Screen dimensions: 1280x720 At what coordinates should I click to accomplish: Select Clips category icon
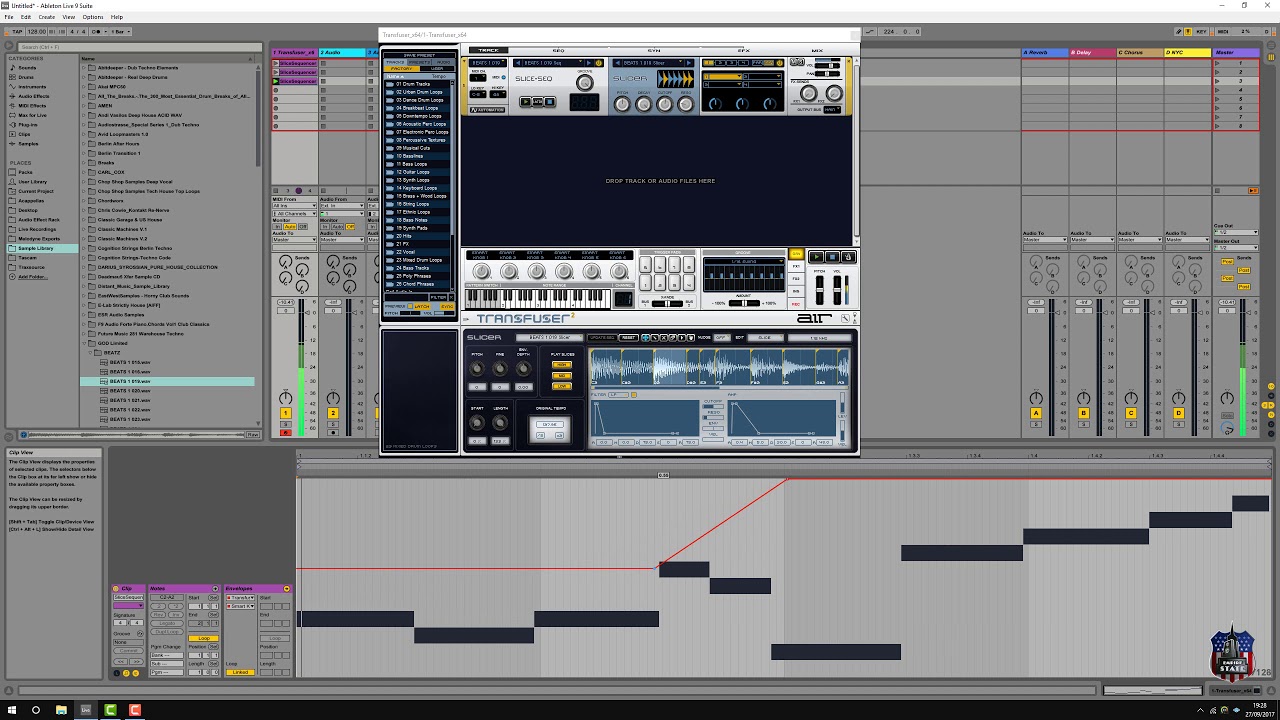[x=13, y=134]
